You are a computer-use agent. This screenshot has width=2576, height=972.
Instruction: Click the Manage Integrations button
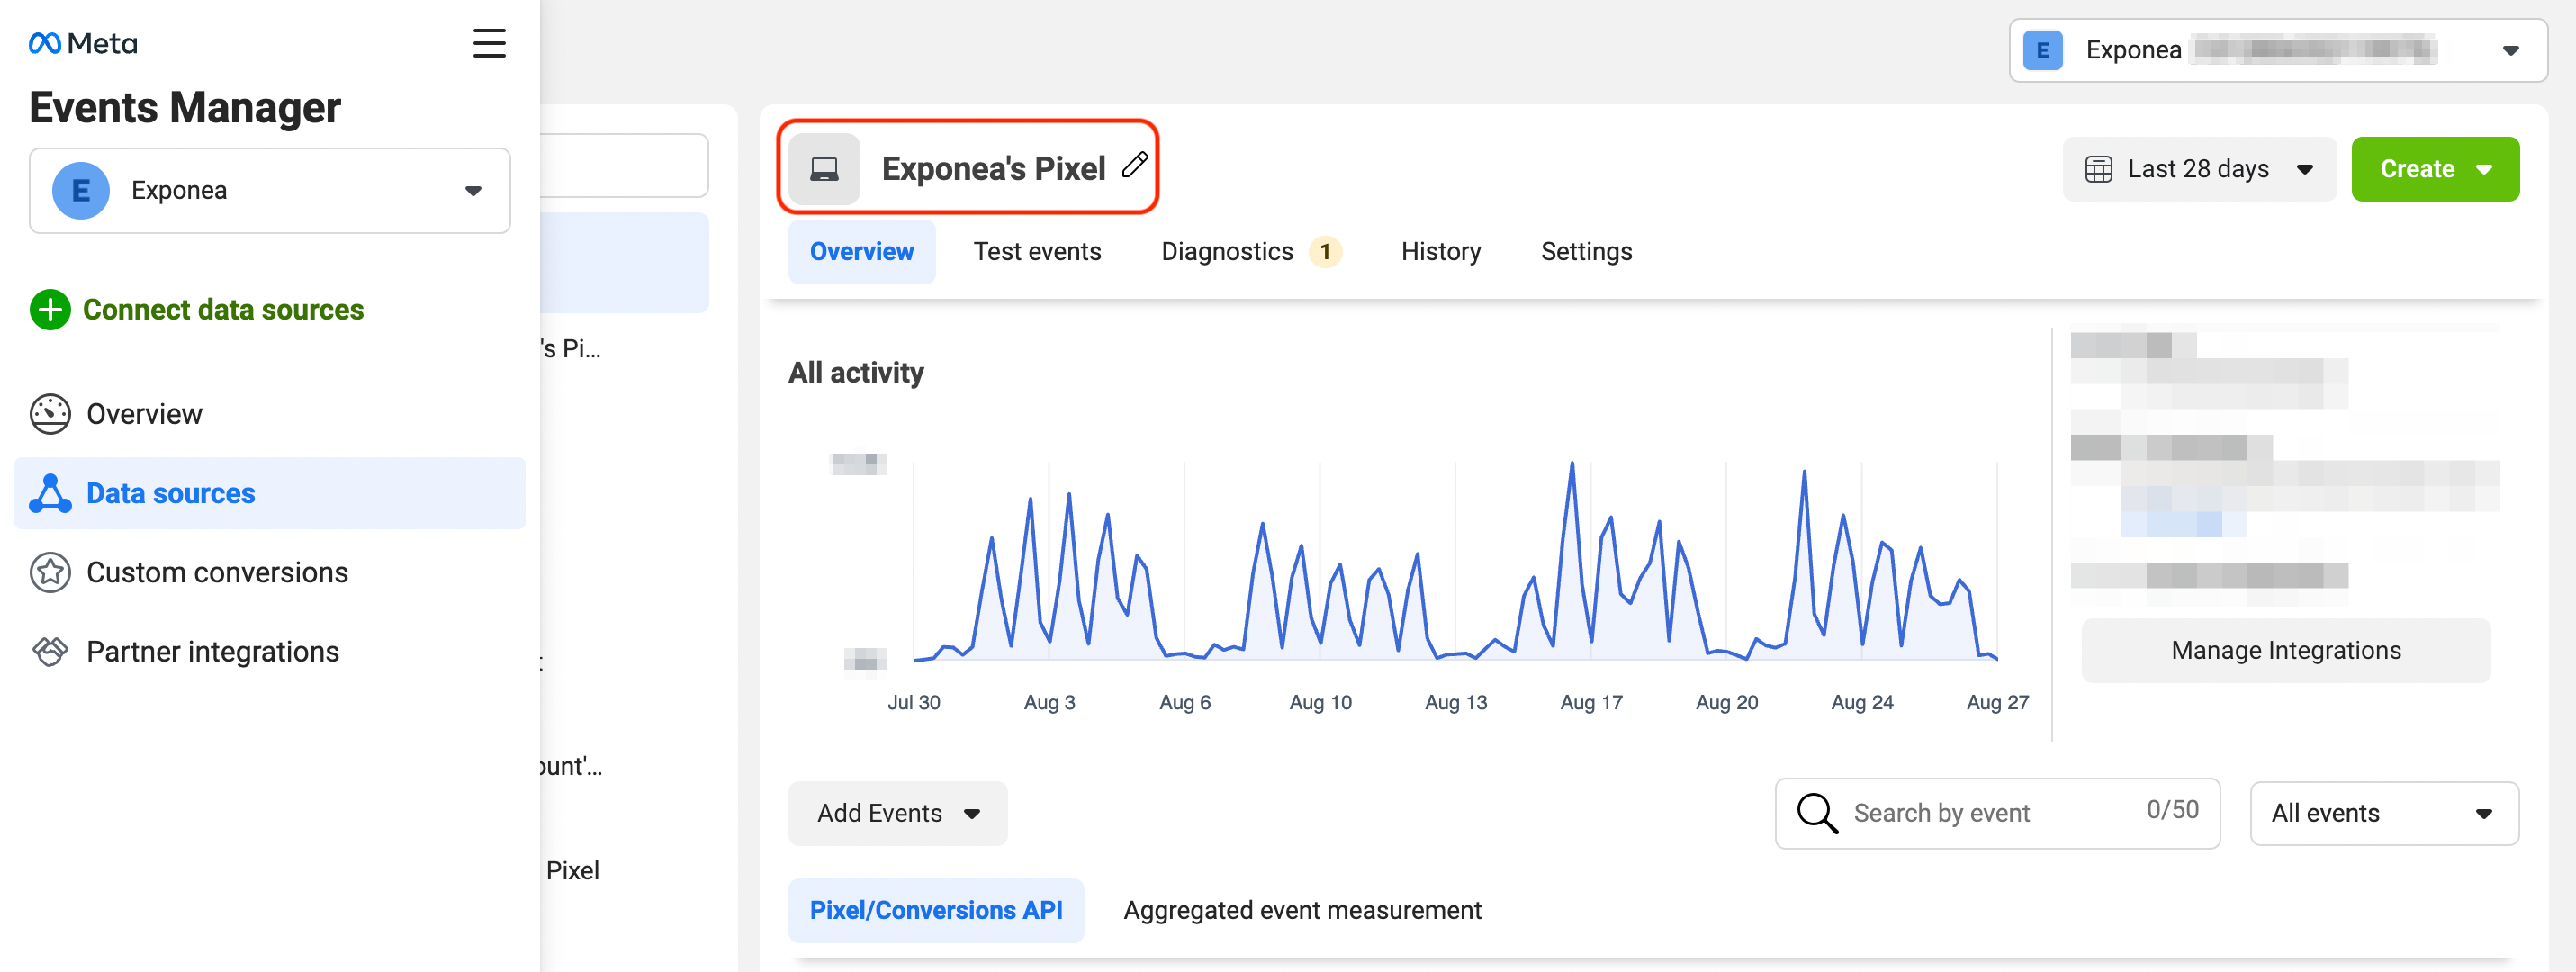(x=2285, y=650)
